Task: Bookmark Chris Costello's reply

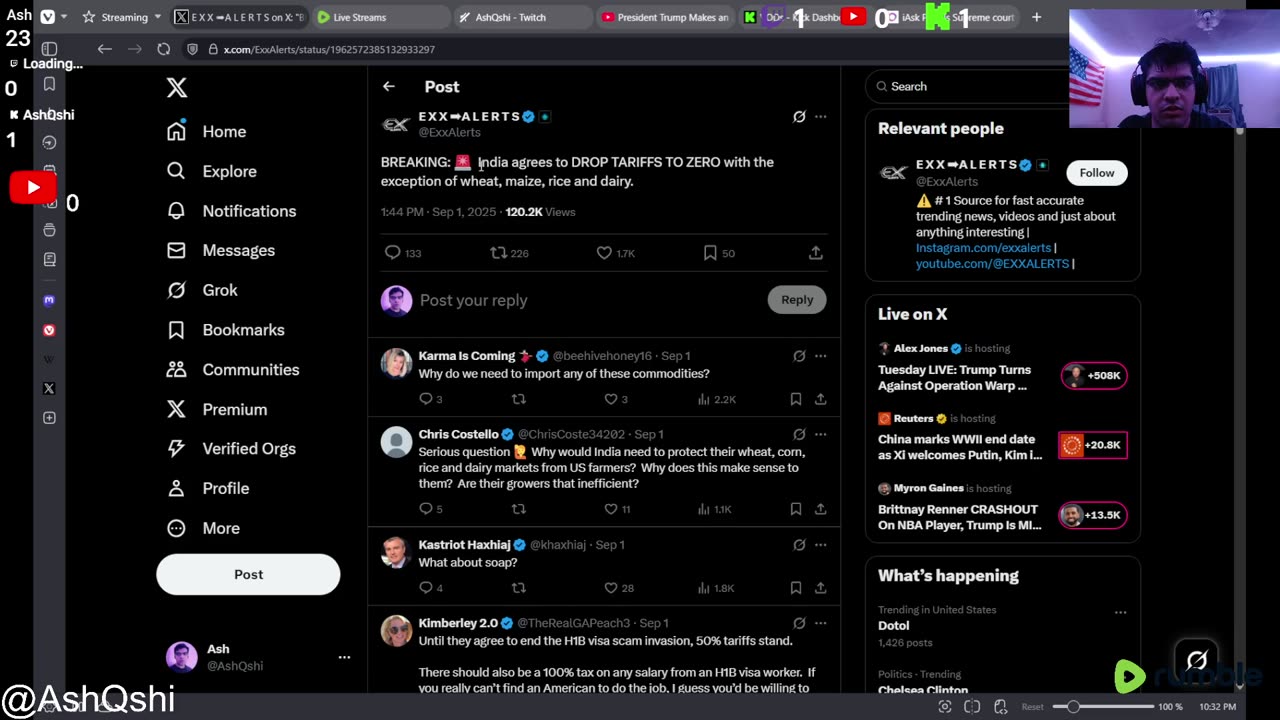Action: (x=796, y=509)
